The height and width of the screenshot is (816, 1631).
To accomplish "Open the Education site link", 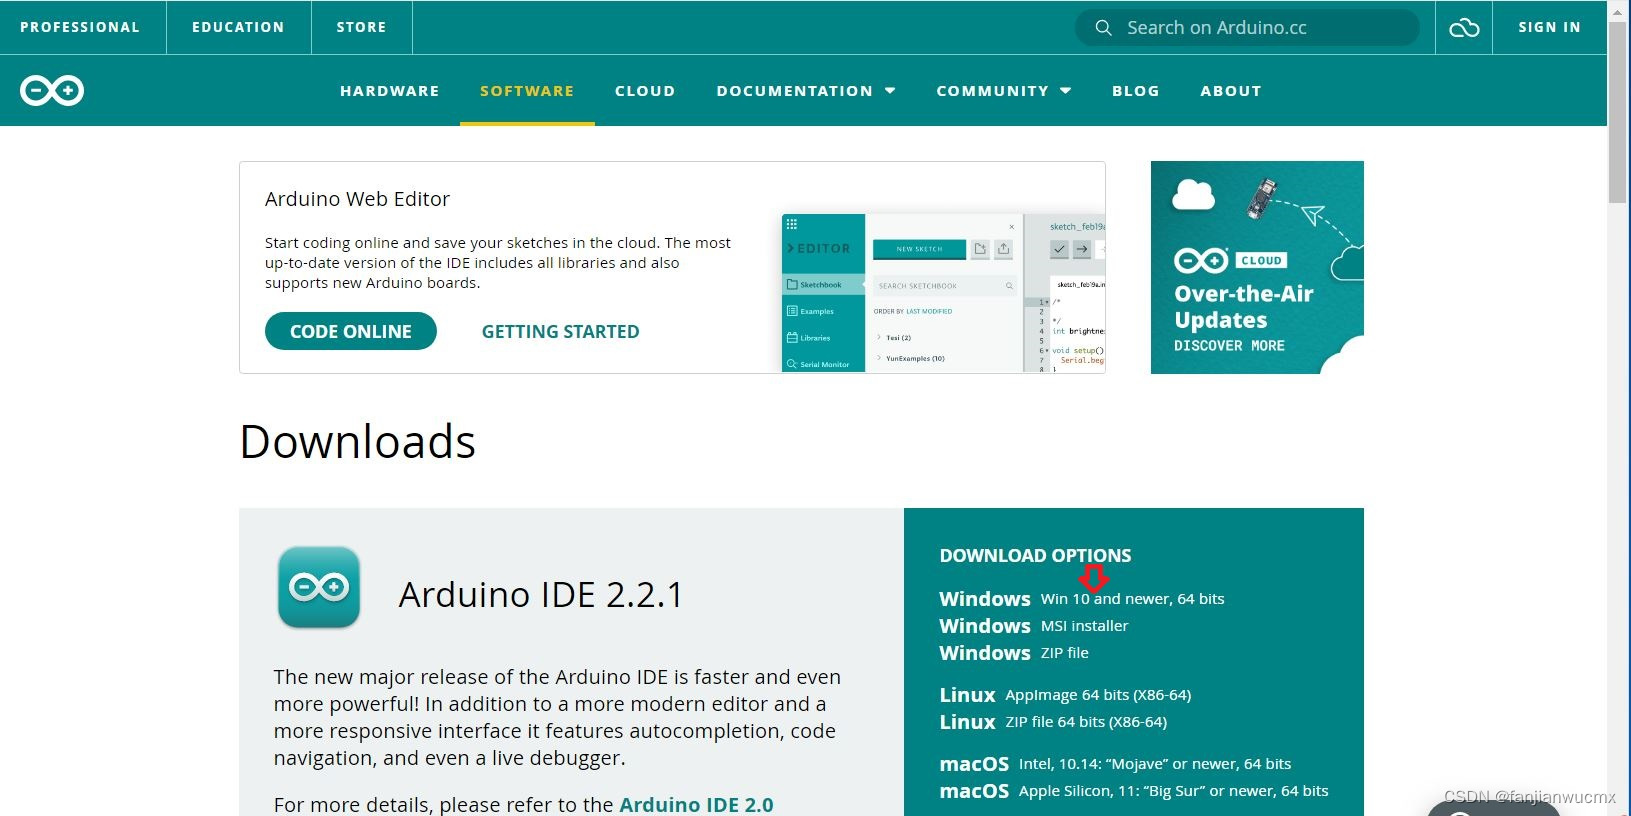I will pos(238,27).
